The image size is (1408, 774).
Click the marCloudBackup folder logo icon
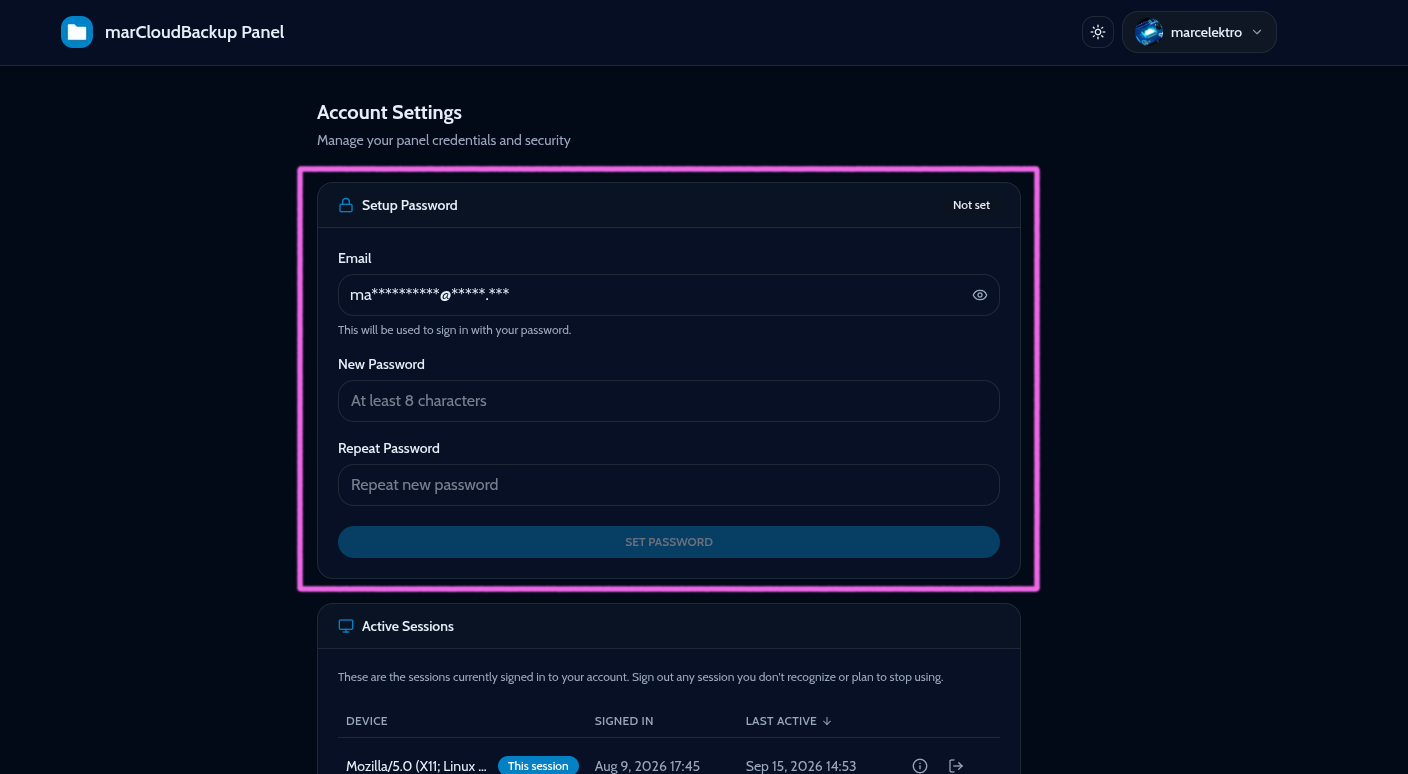click(x=77, y=32)
